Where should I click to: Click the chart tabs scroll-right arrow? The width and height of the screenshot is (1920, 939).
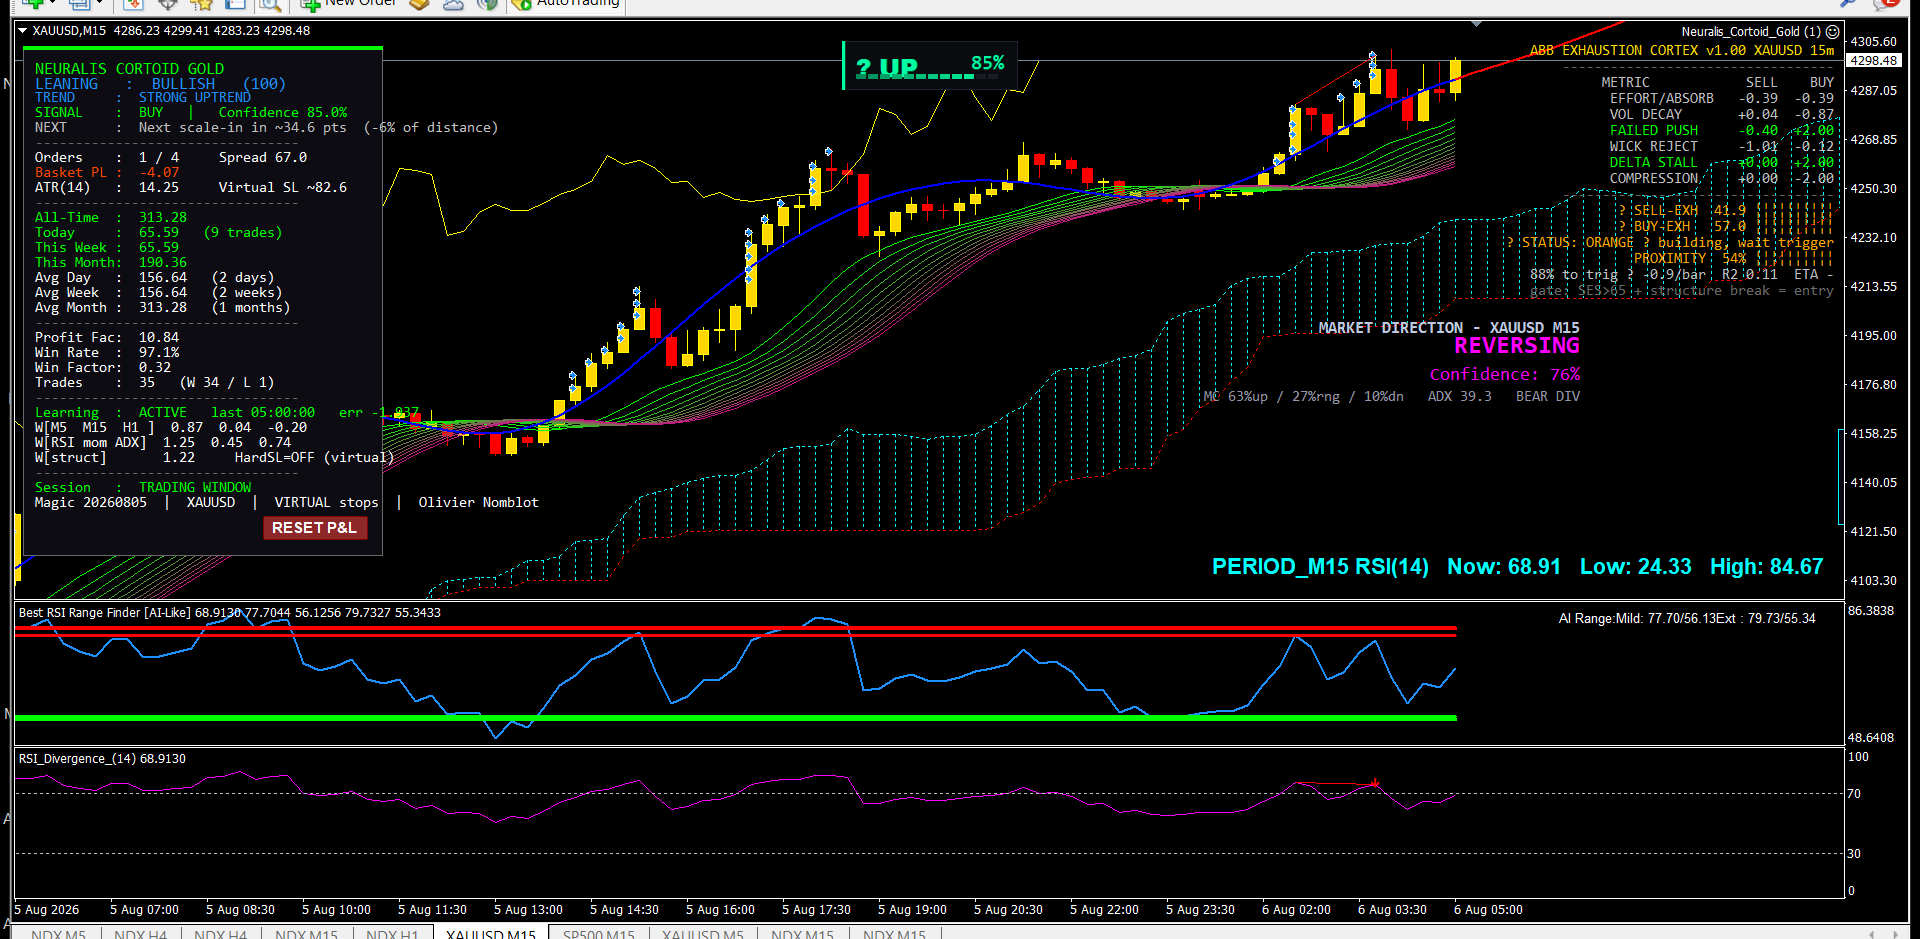1895,934
